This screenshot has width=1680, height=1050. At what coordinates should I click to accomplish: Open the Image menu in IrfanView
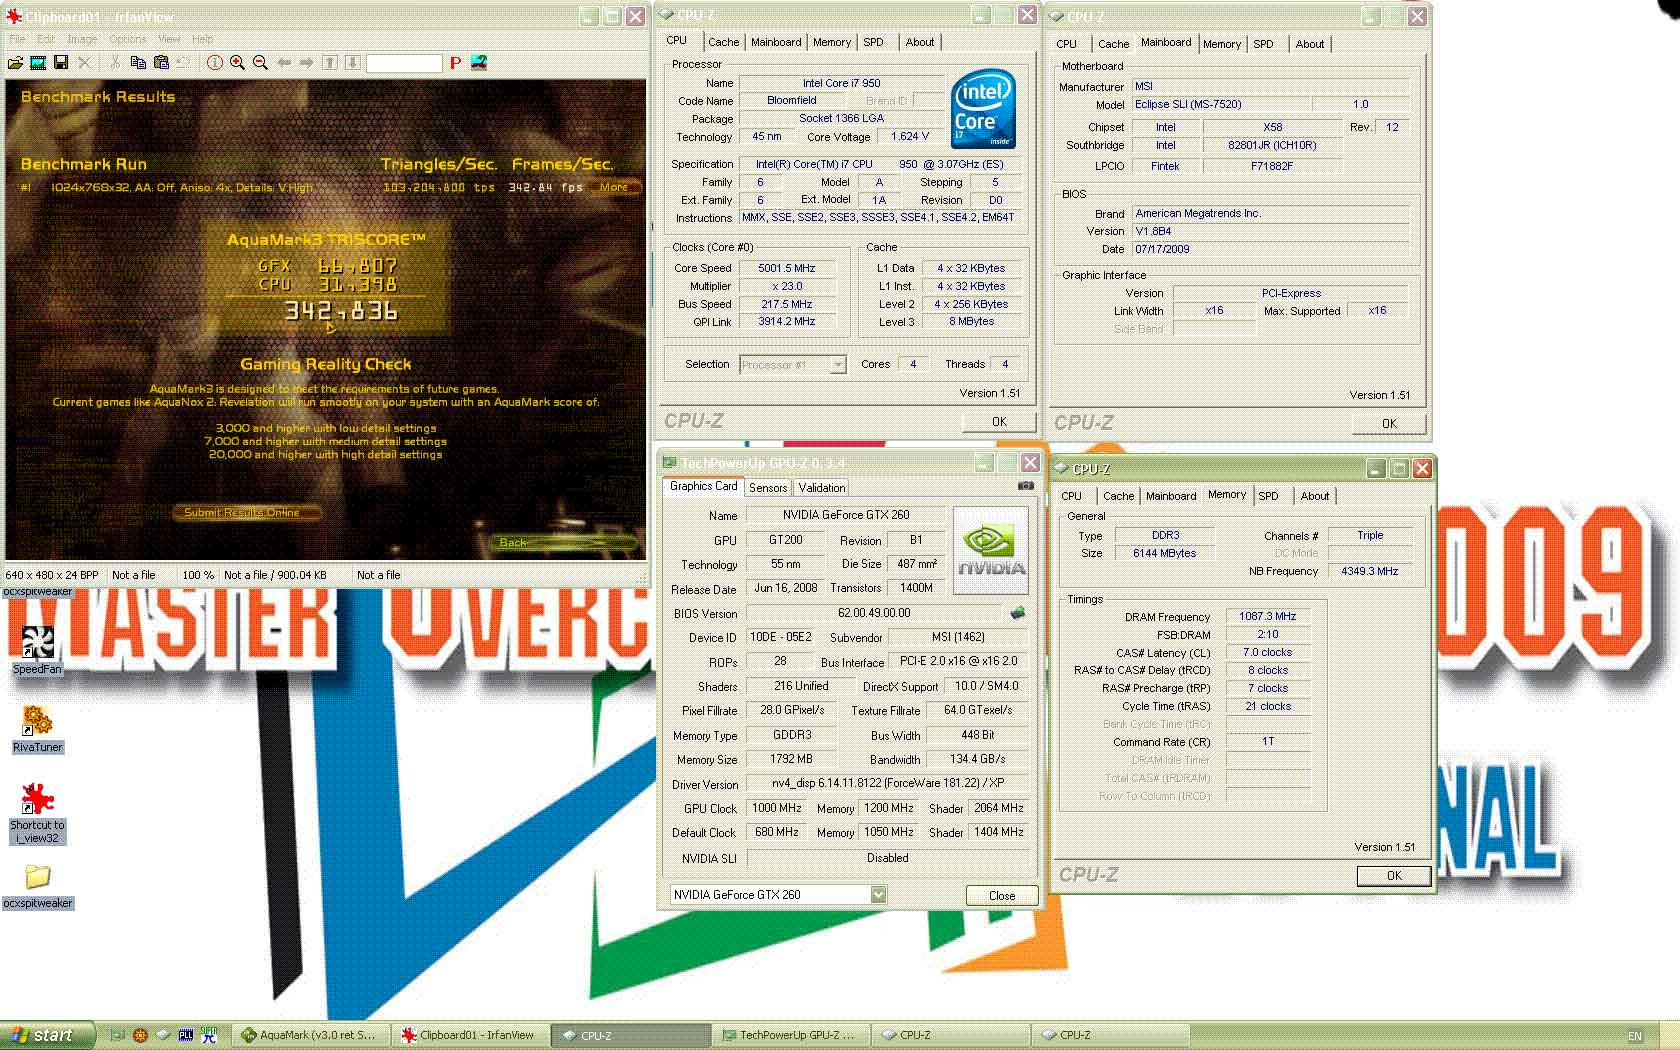coord(82,39)
